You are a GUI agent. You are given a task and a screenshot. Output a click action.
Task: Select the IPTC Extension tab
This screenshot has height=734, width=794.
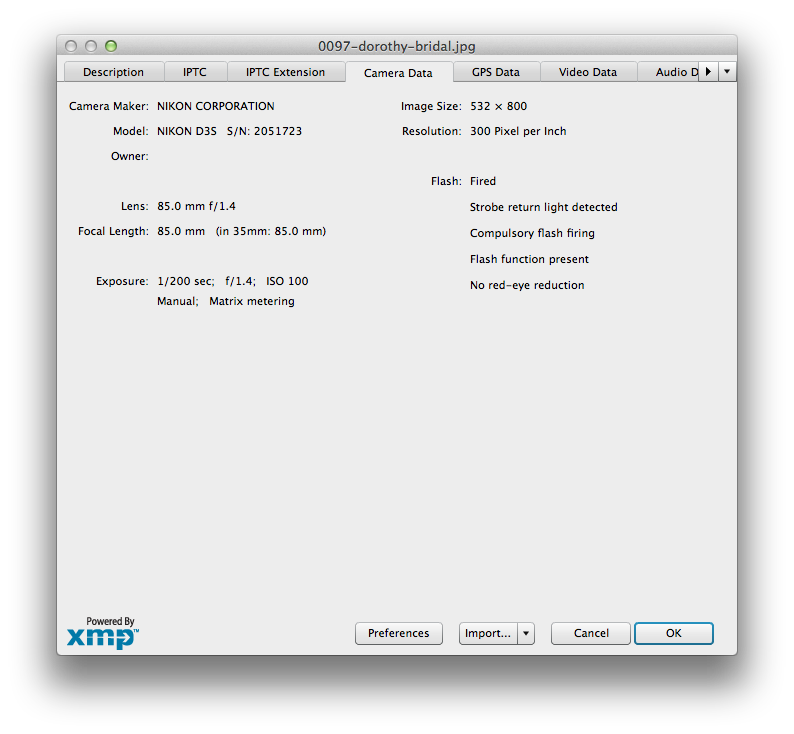pyautogui.click(x=286, y=72)
